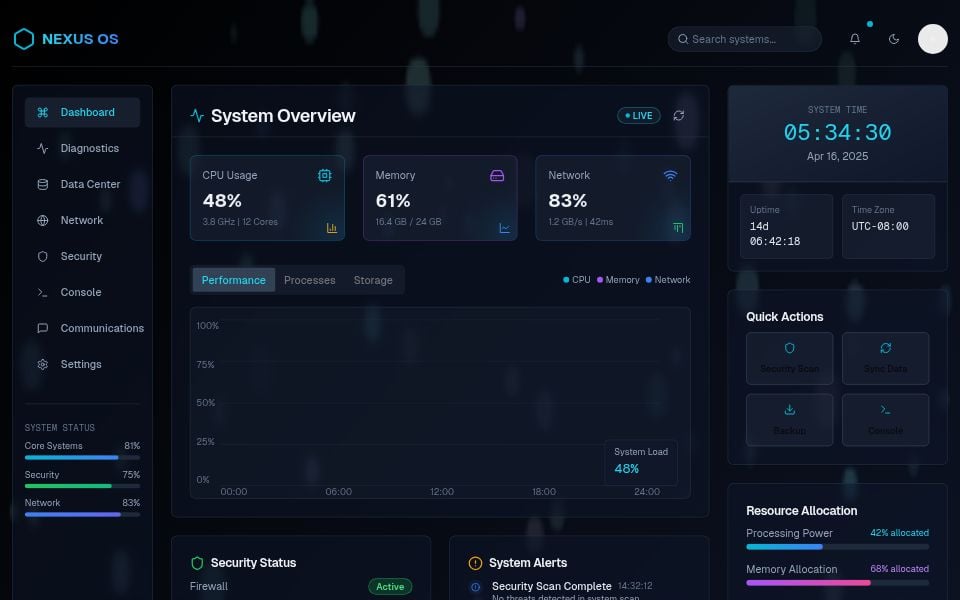Viewport: 960px width, 600px height.
Task: Switch to the Storage tab
Action: 373,280
